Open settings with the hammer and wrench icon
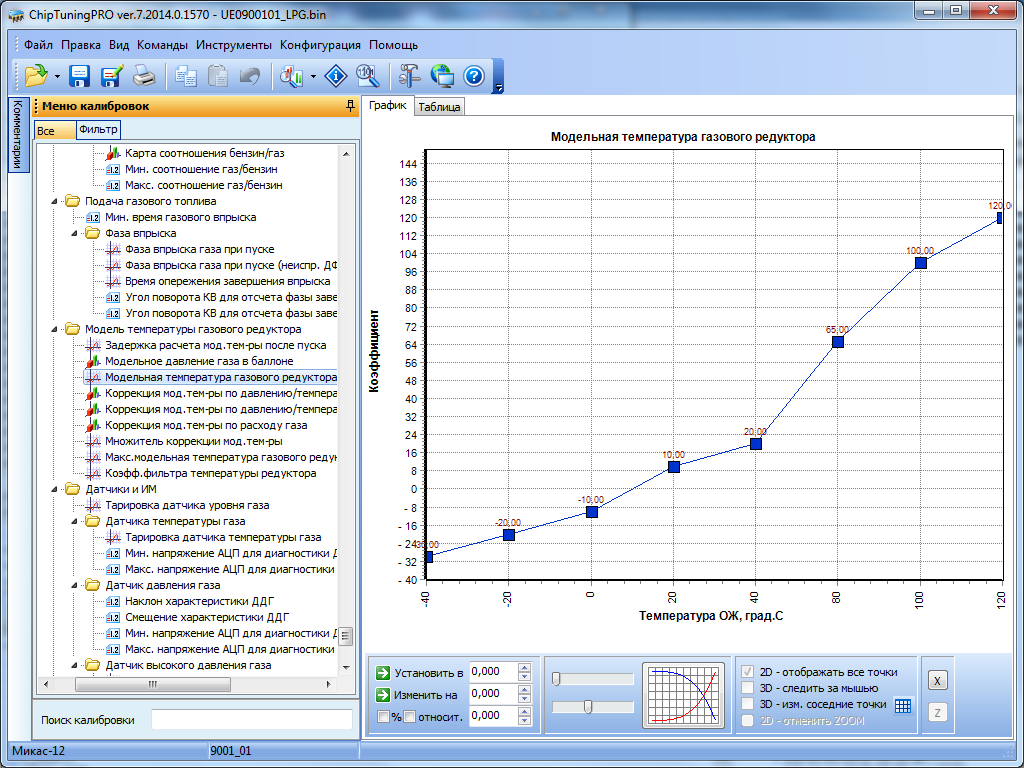 tap(410, 75)
